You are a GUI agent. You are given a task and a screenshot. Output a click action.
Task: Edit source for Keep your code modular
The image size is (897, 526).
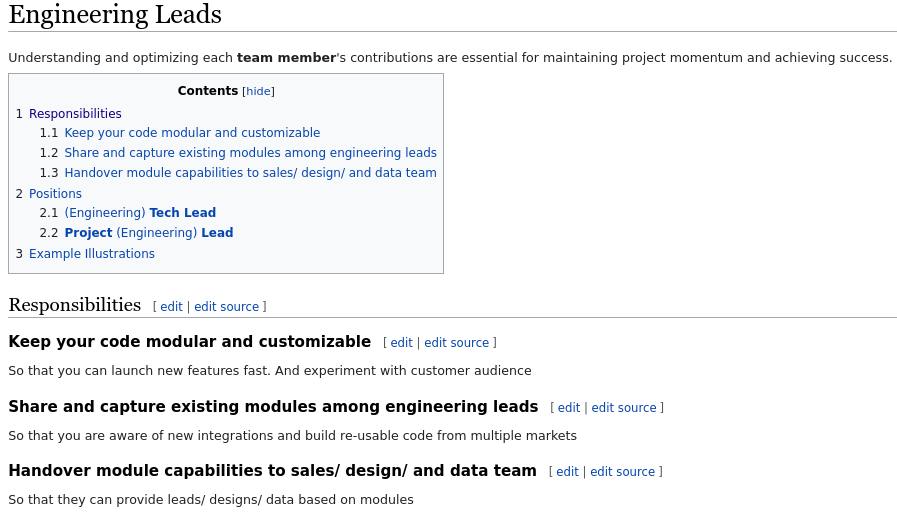[457, 343]
